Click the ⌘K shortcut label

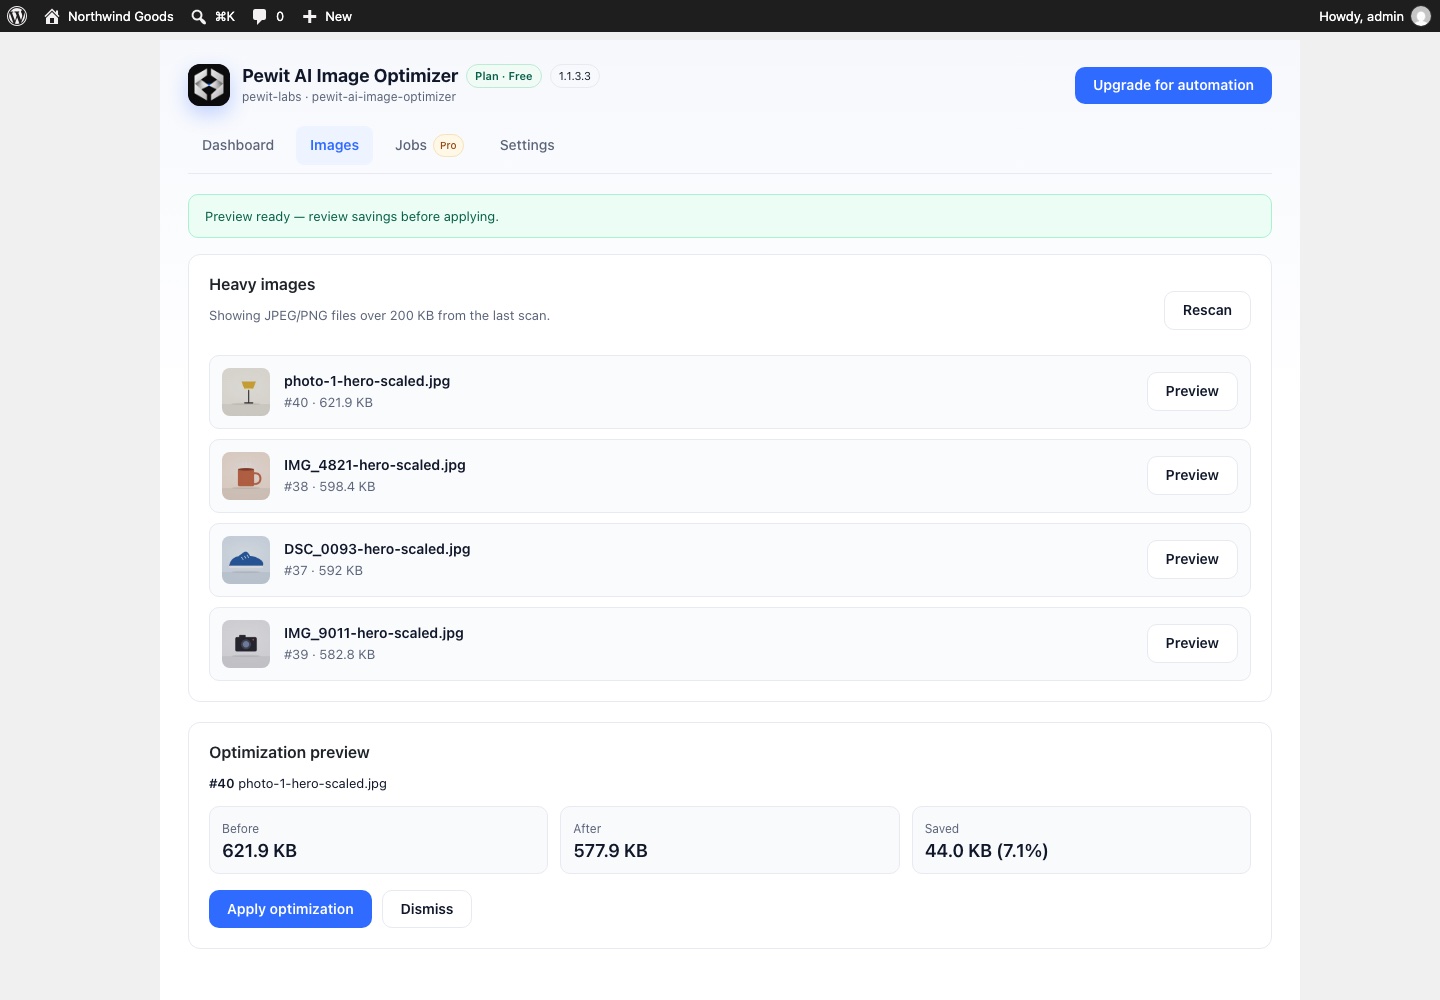225,16
